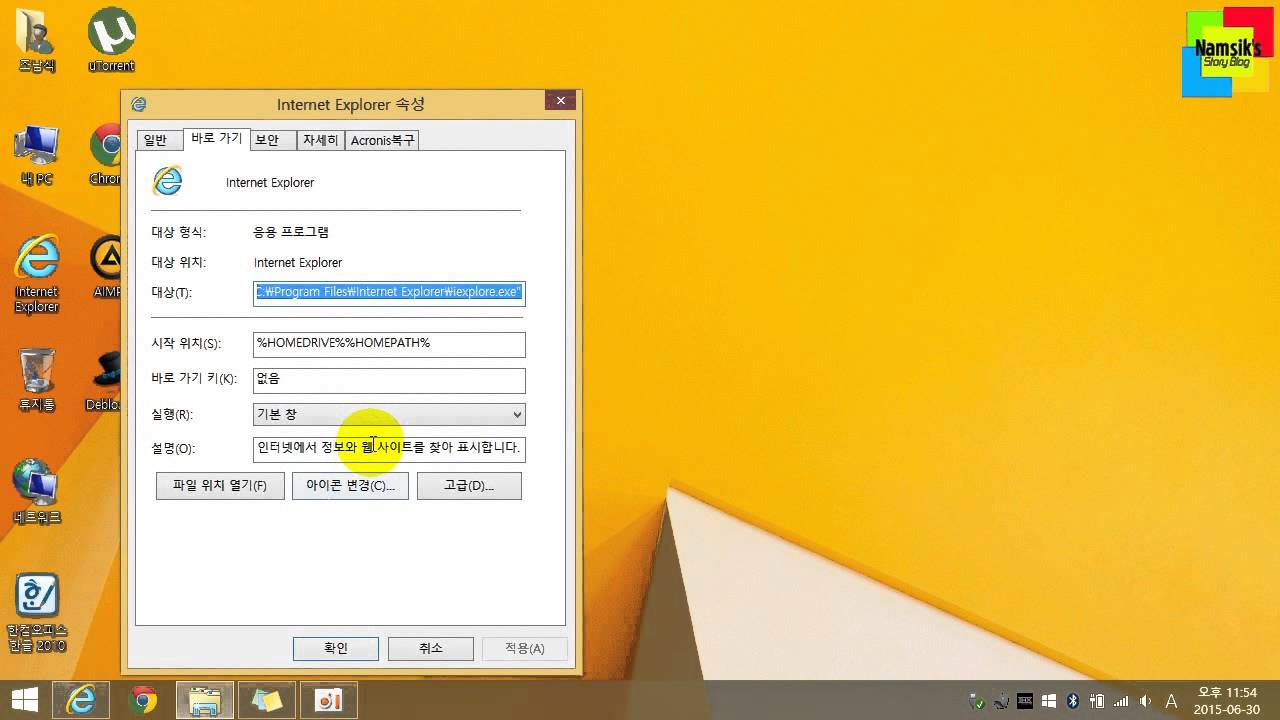Screen dimensions: 1280x720
Task: Click the Safely Remove Hardware tray icon
Action: pos(978,701)
